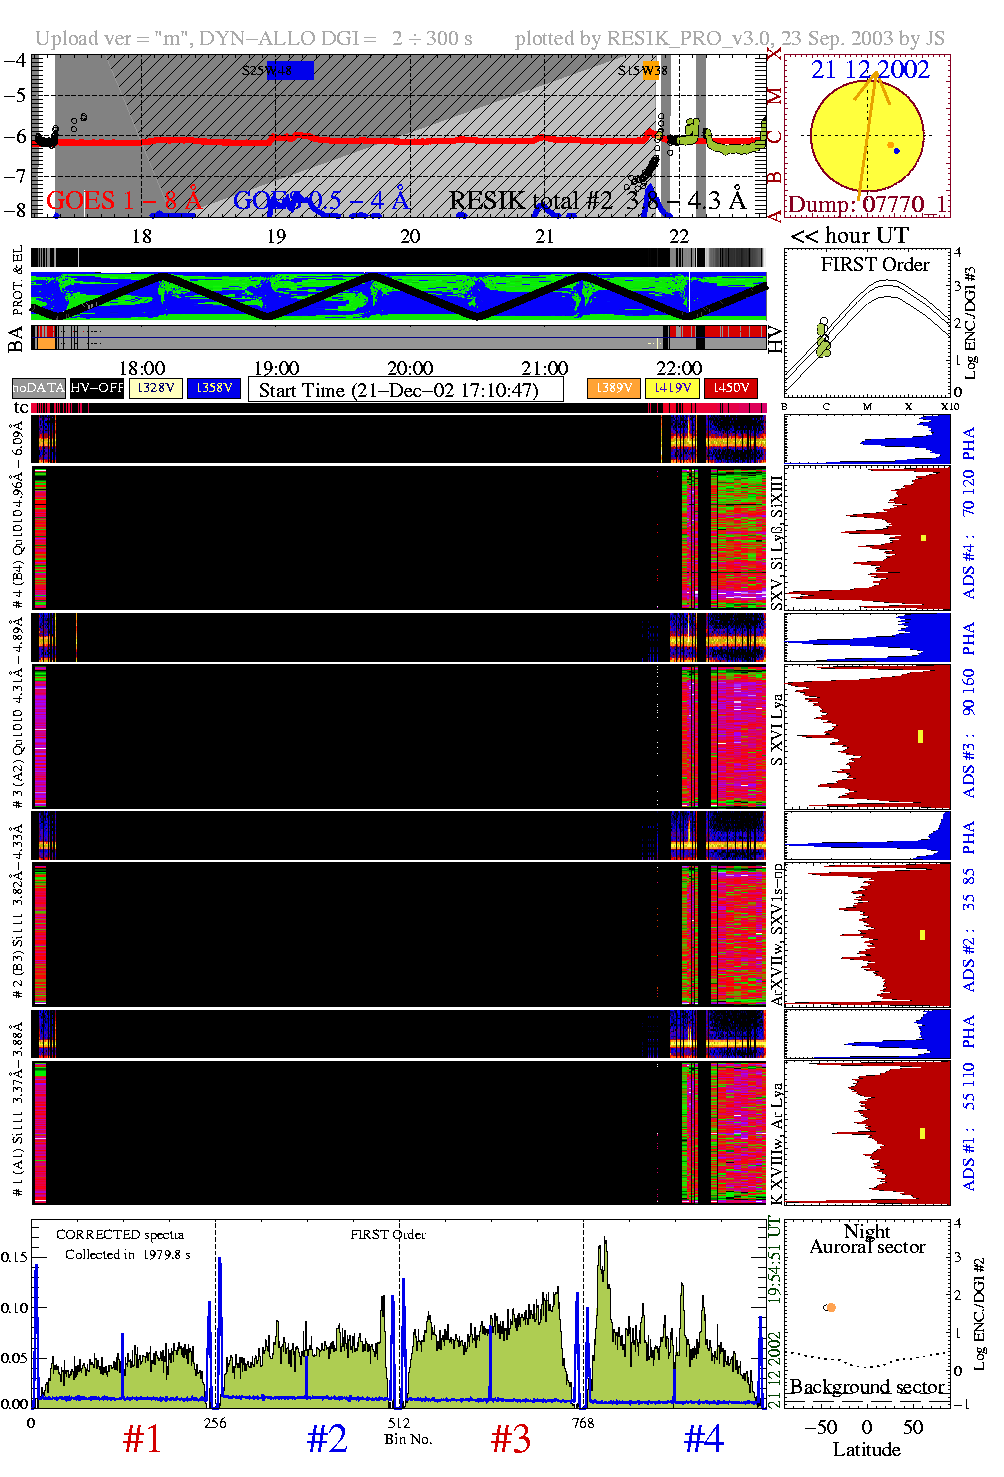Click orange dot in Night Auroral sector plot
The height and width of the screenshot is (1477, 1004).
(831, 1307)
